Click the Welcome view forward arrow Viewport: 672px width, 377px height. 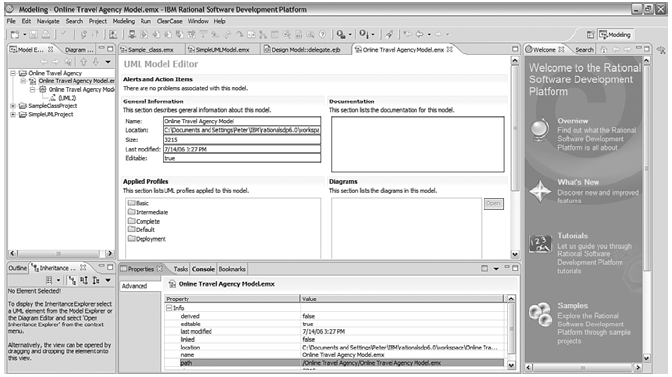tap(626, 50)
